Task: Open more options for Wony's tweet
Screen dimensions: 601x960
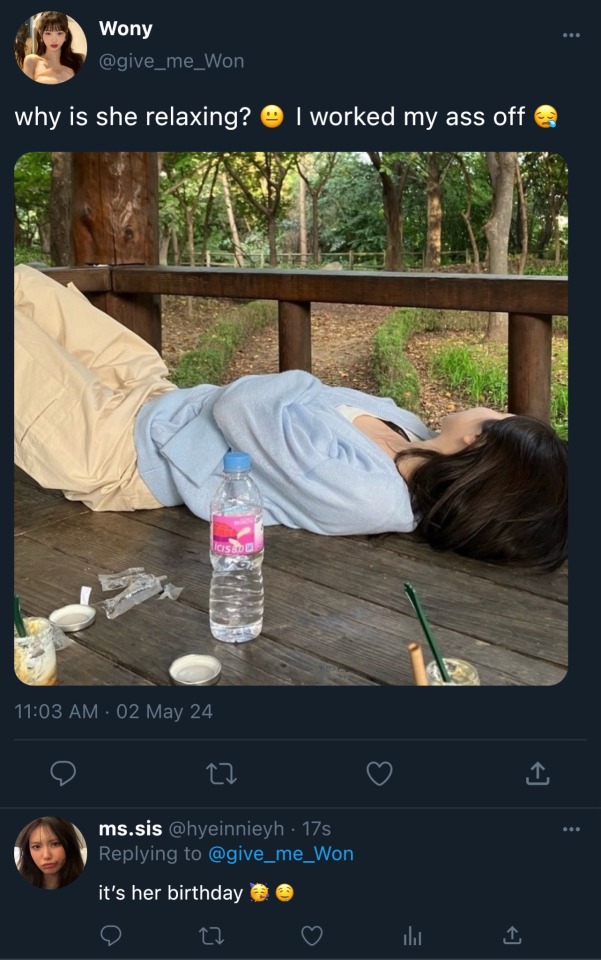Action: click(x=571, y=35)
